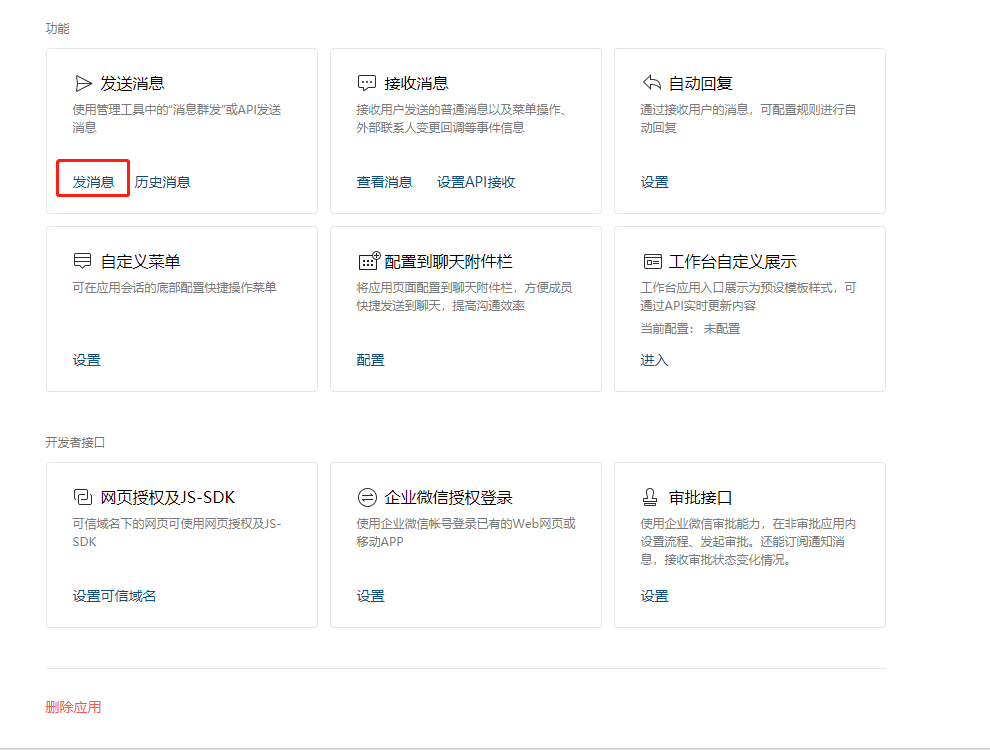This screenshot has width=990, height=750.
Task: Open the 设置API接收 link
Action: pyautogui.click(x=476, y=182)
